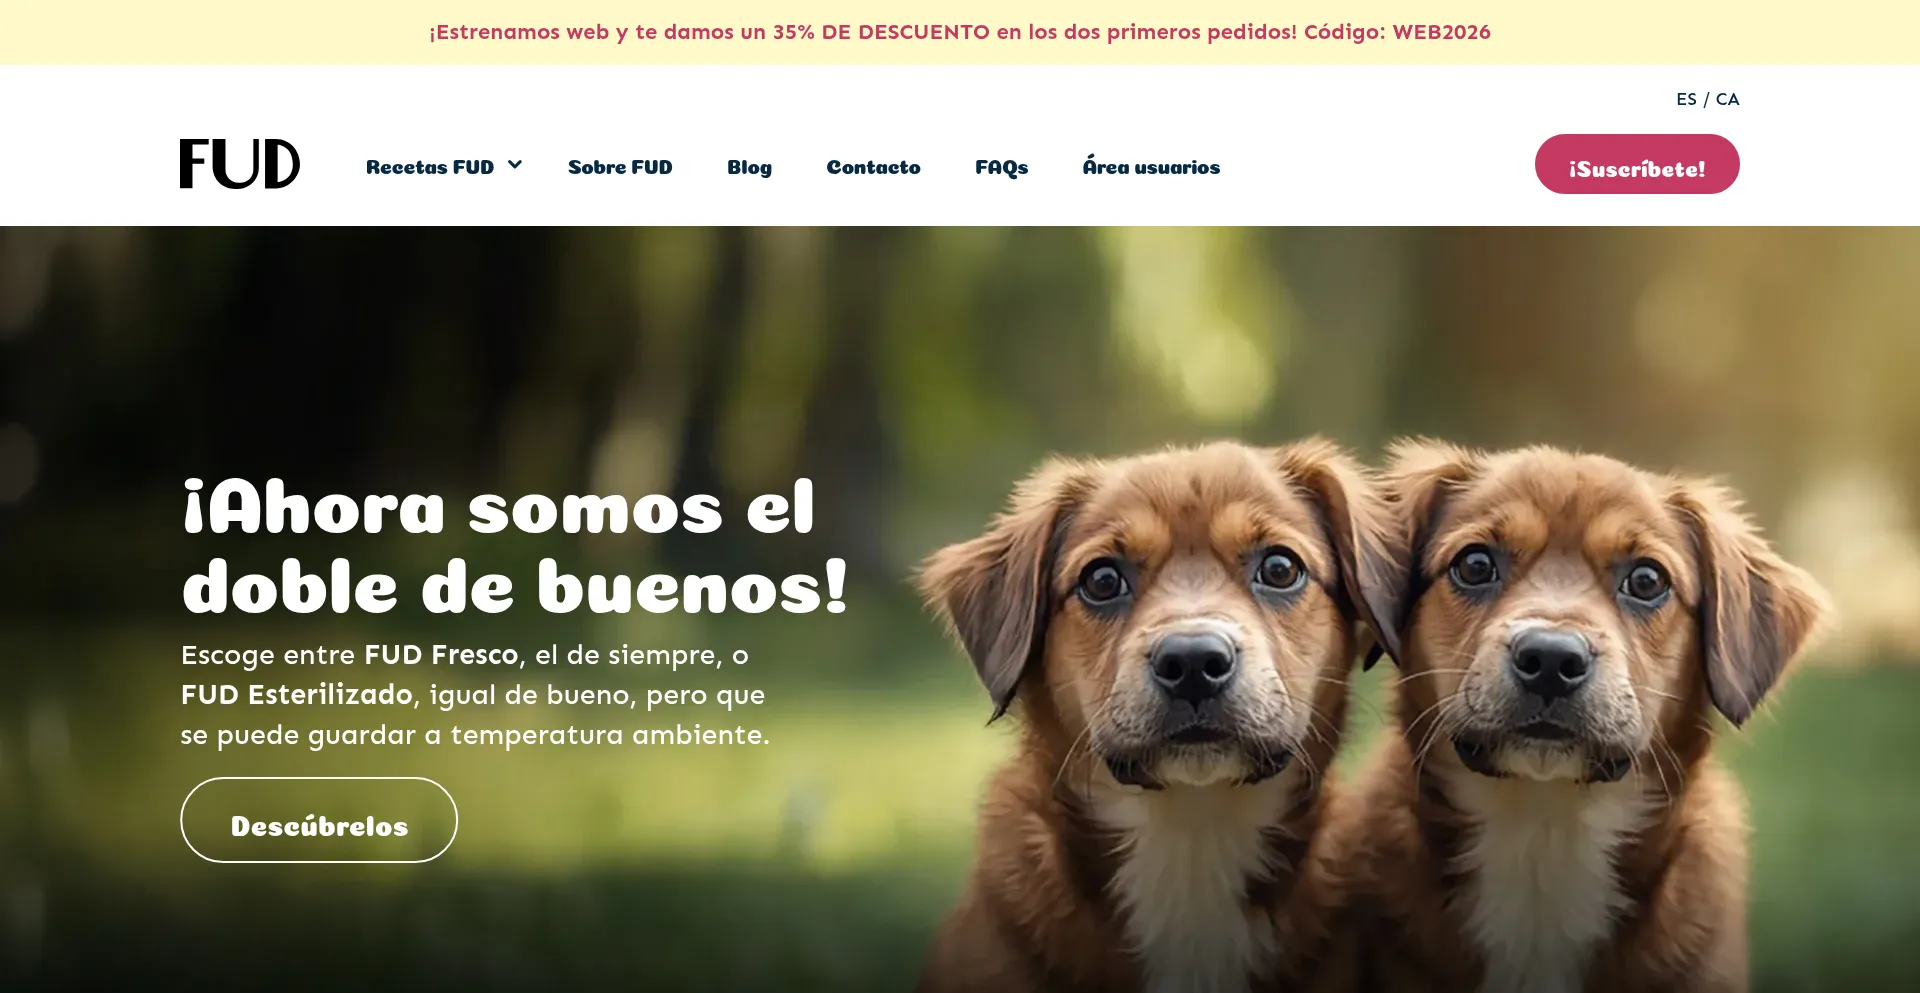Switch language to CA (Catalan)

1727,99
